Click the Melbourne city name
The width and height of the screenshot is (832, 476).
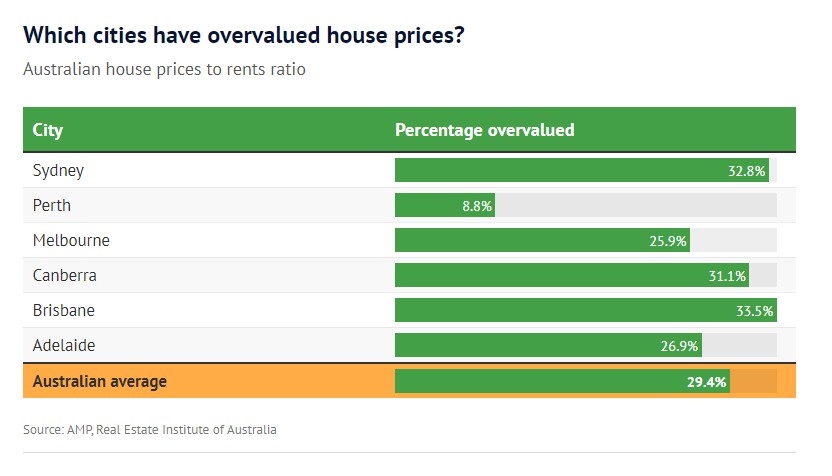pyautogui.click(x=71, y=240)
